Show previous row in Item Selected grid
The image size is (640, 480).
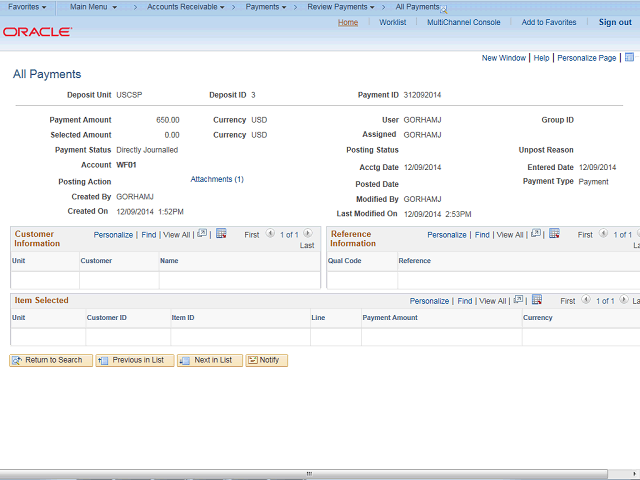point(586,299)
